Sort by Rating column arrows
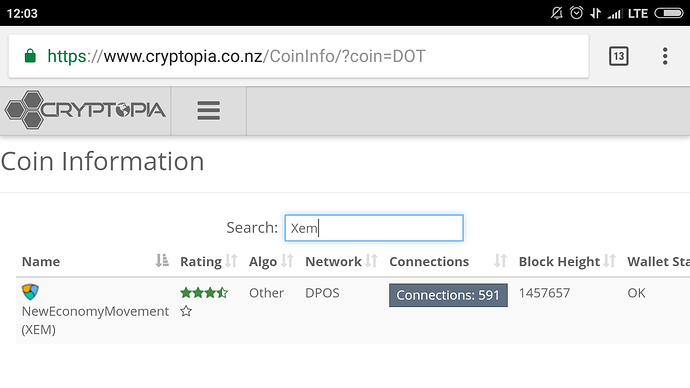The height and width of the screenshot is (388, 690). click(231, 261)
